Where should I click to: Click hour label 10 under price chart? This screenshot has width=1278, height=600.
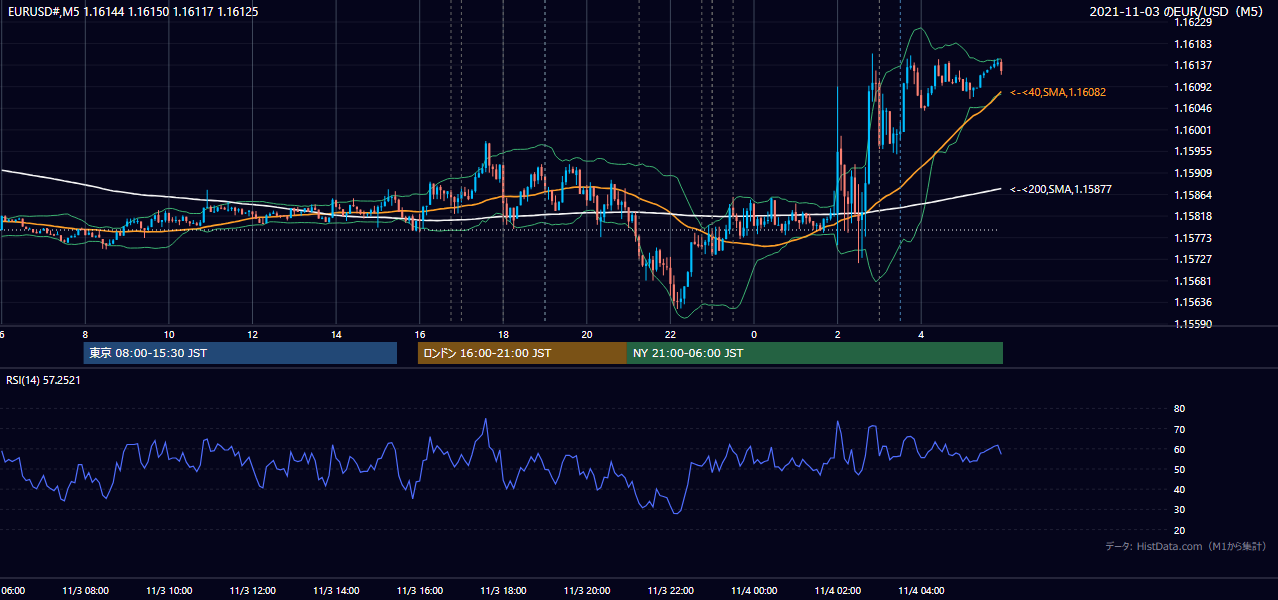point(169,335)
